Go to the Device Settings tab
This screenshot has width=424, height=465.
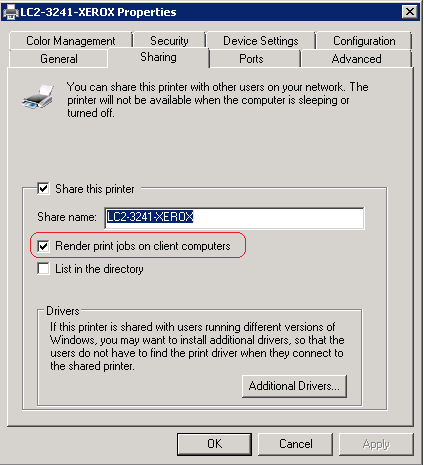[x=261, y=41]
